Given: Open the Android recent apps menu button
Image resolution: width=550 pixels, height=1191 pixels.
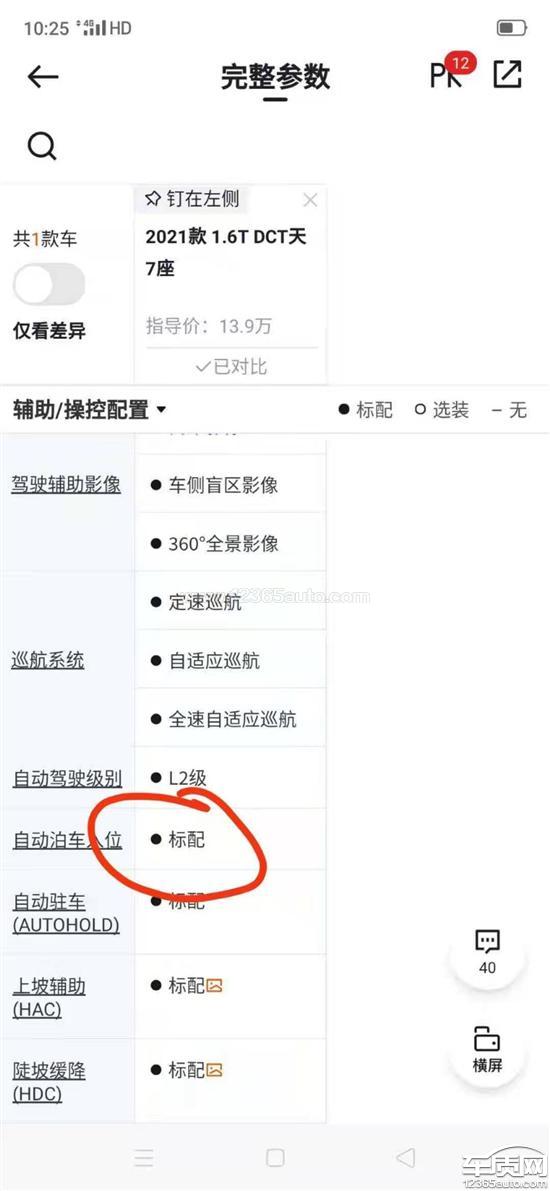Looking at the screenshot, I should pos(144,1158).
